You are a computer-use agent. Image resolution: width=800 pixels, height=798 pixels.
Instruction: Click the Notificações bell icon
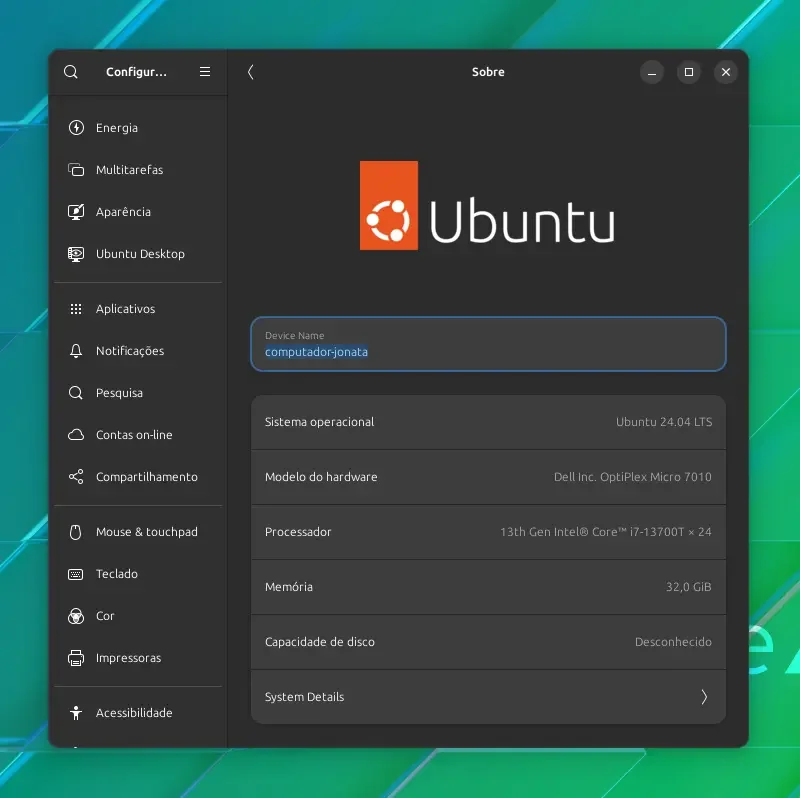click(76, 351)
